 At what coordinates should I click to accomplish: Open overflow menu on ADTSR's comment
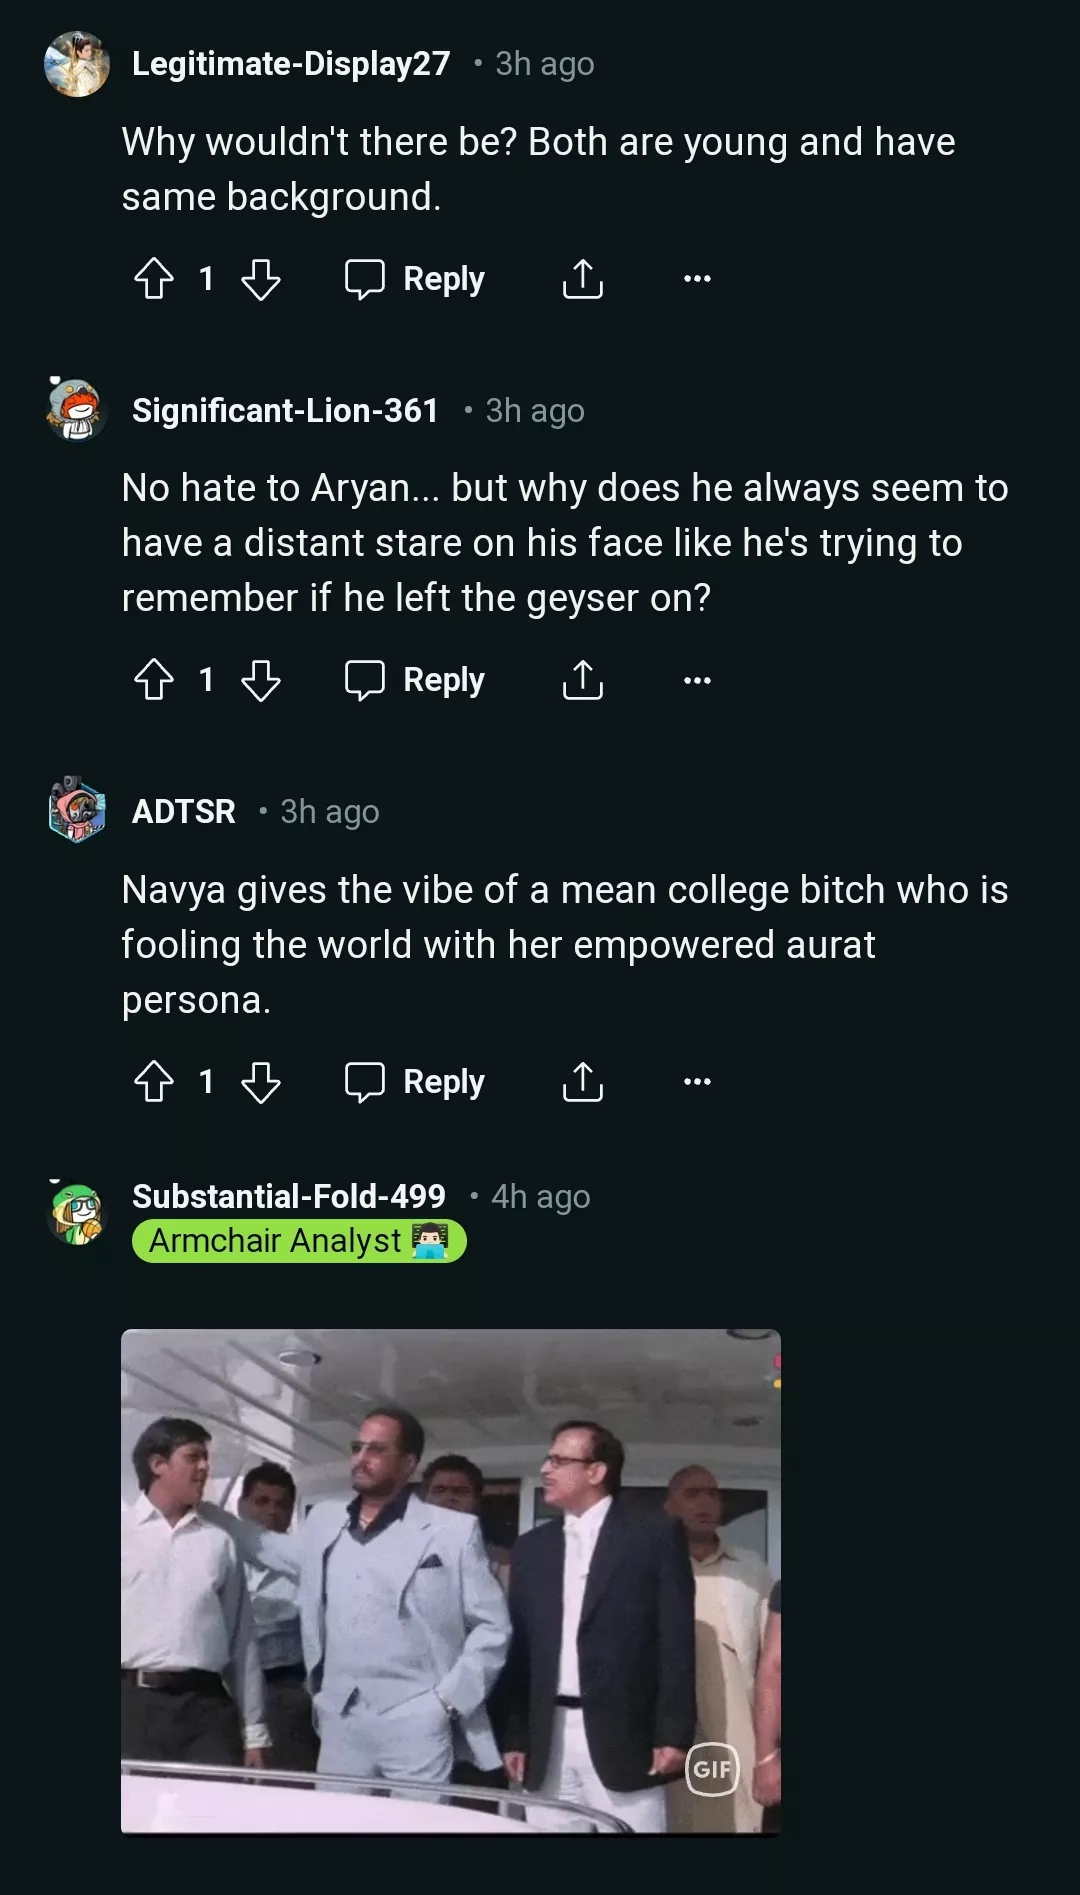click(697, 1081)
